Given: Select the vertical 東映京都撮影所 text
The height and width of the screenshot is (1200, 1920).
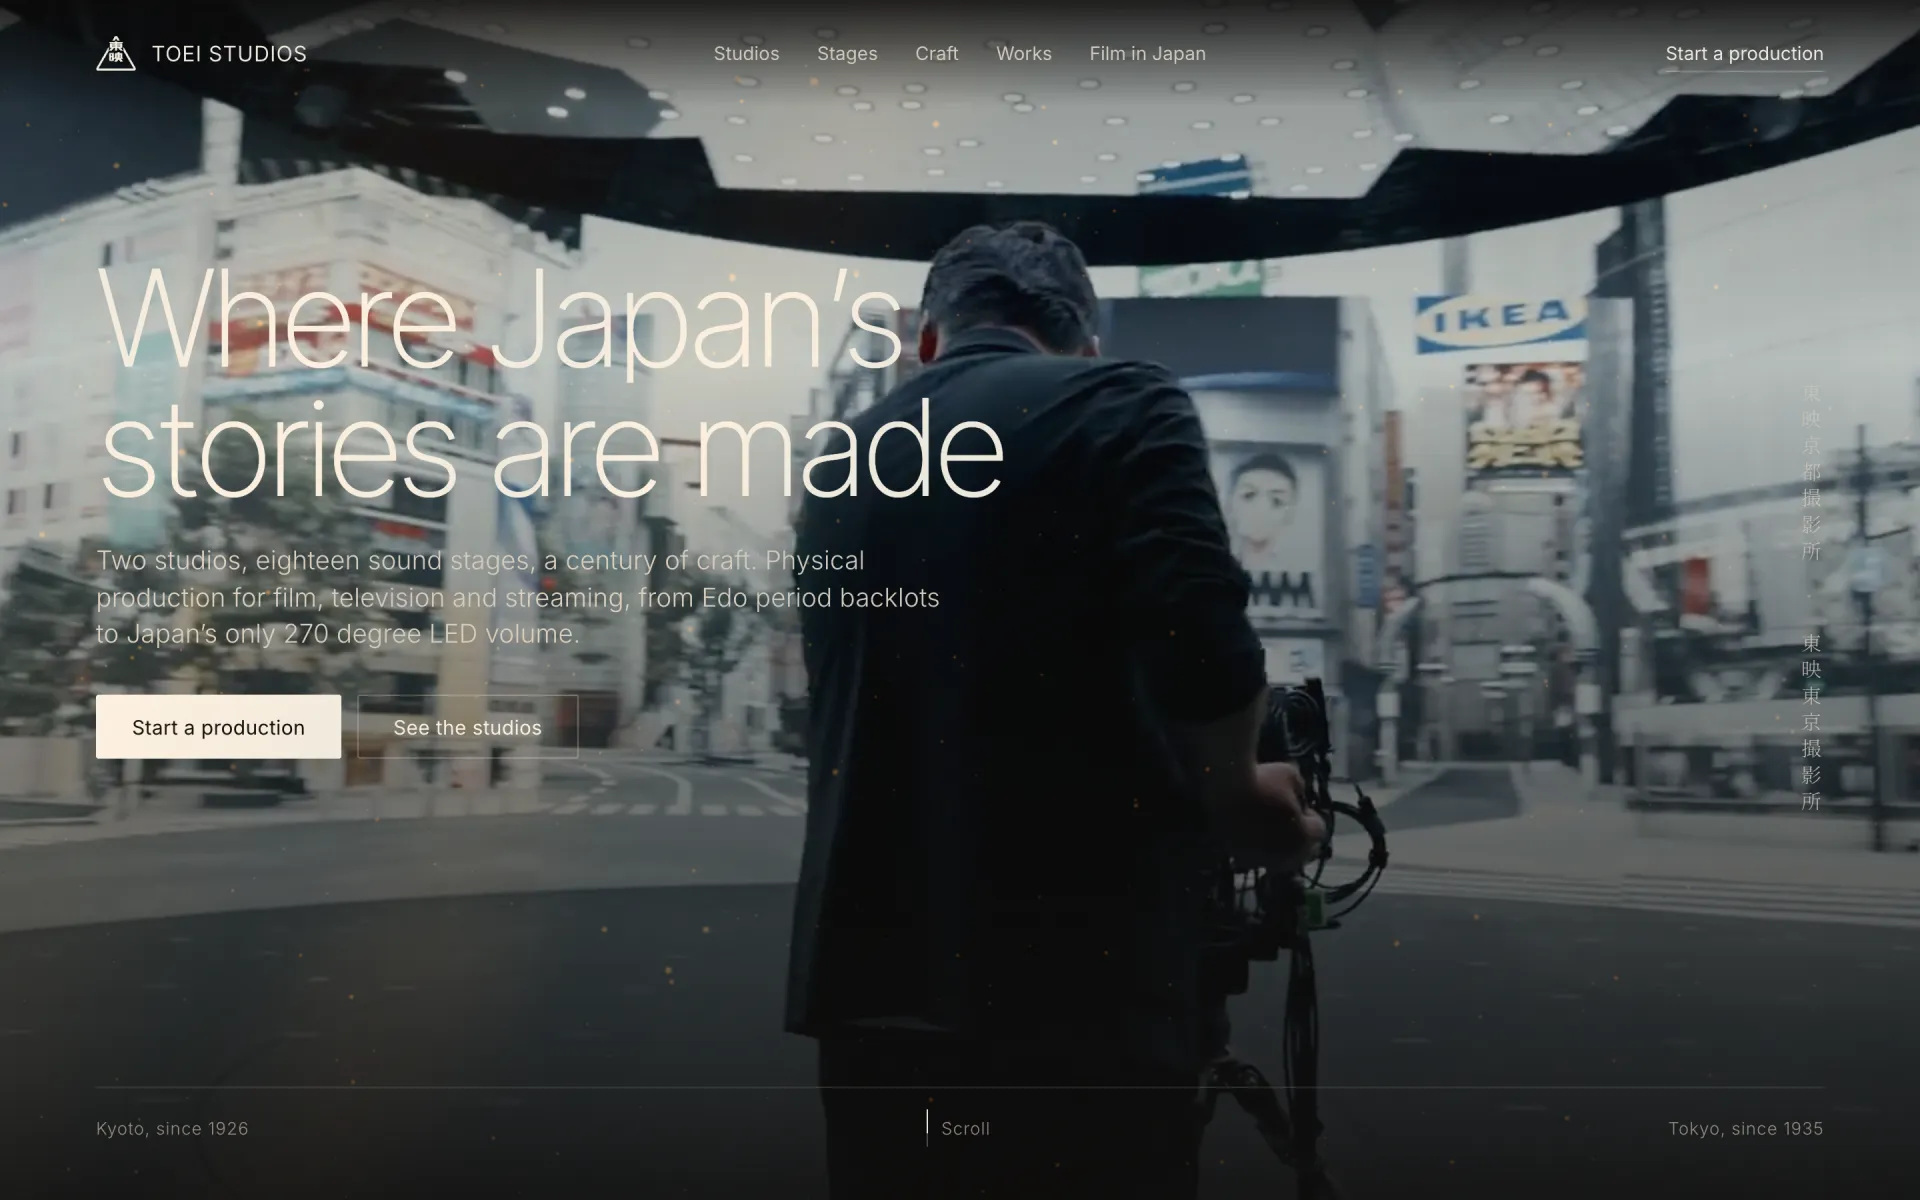Looking at the screenshot, I should tap(1811, 472).
